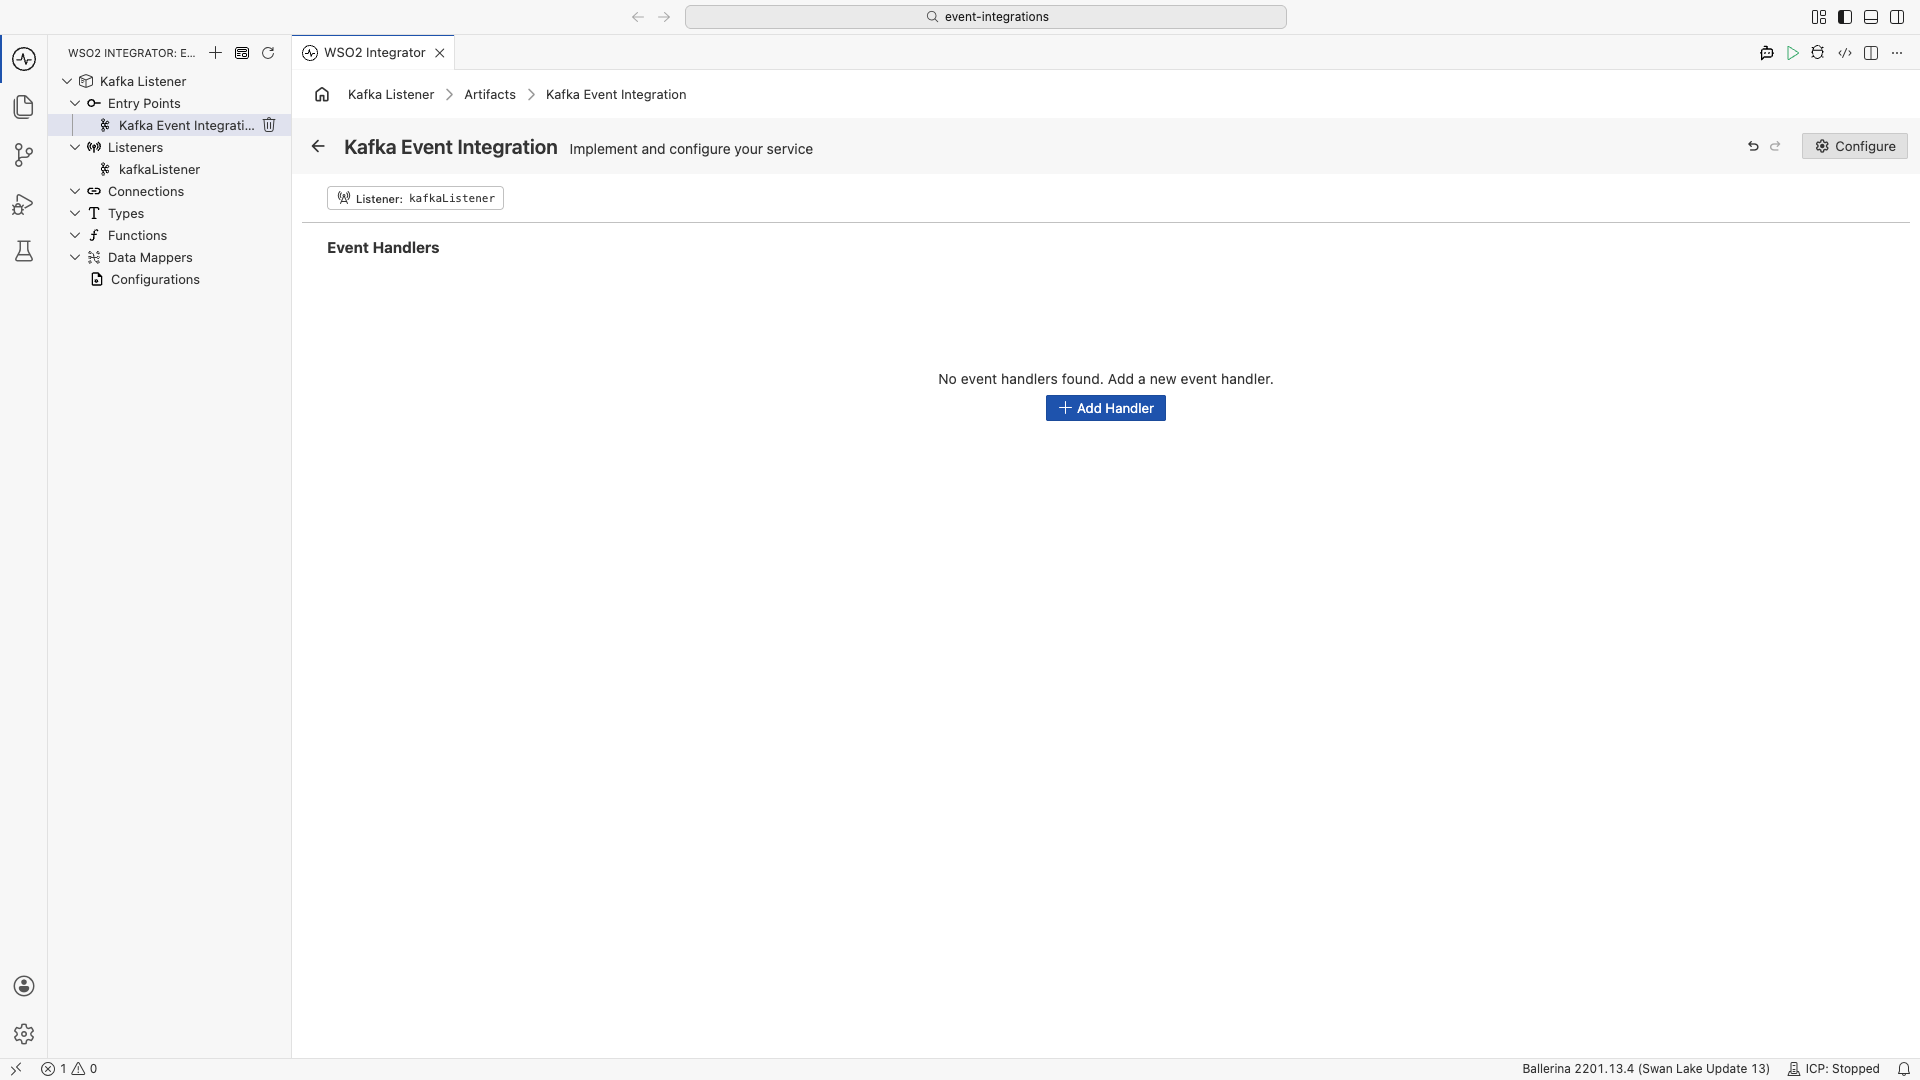
Task: Click the back arrow beside Kafka Event Integration title
Action: pos(318,146)
